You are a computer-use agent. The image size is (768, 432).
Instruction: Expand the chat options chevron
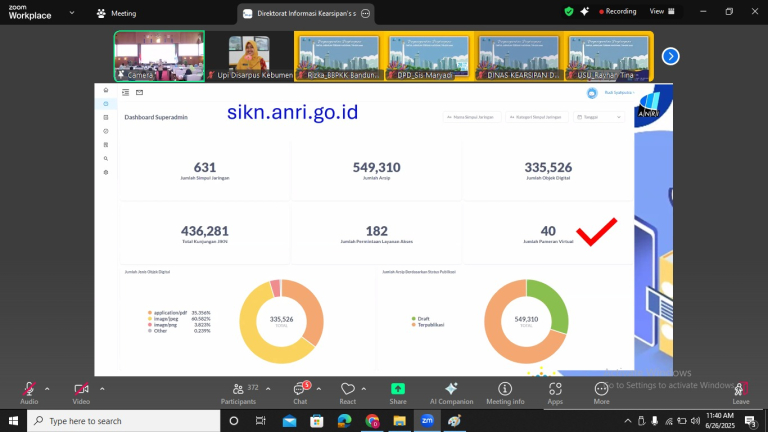click(x=318, y=389)
